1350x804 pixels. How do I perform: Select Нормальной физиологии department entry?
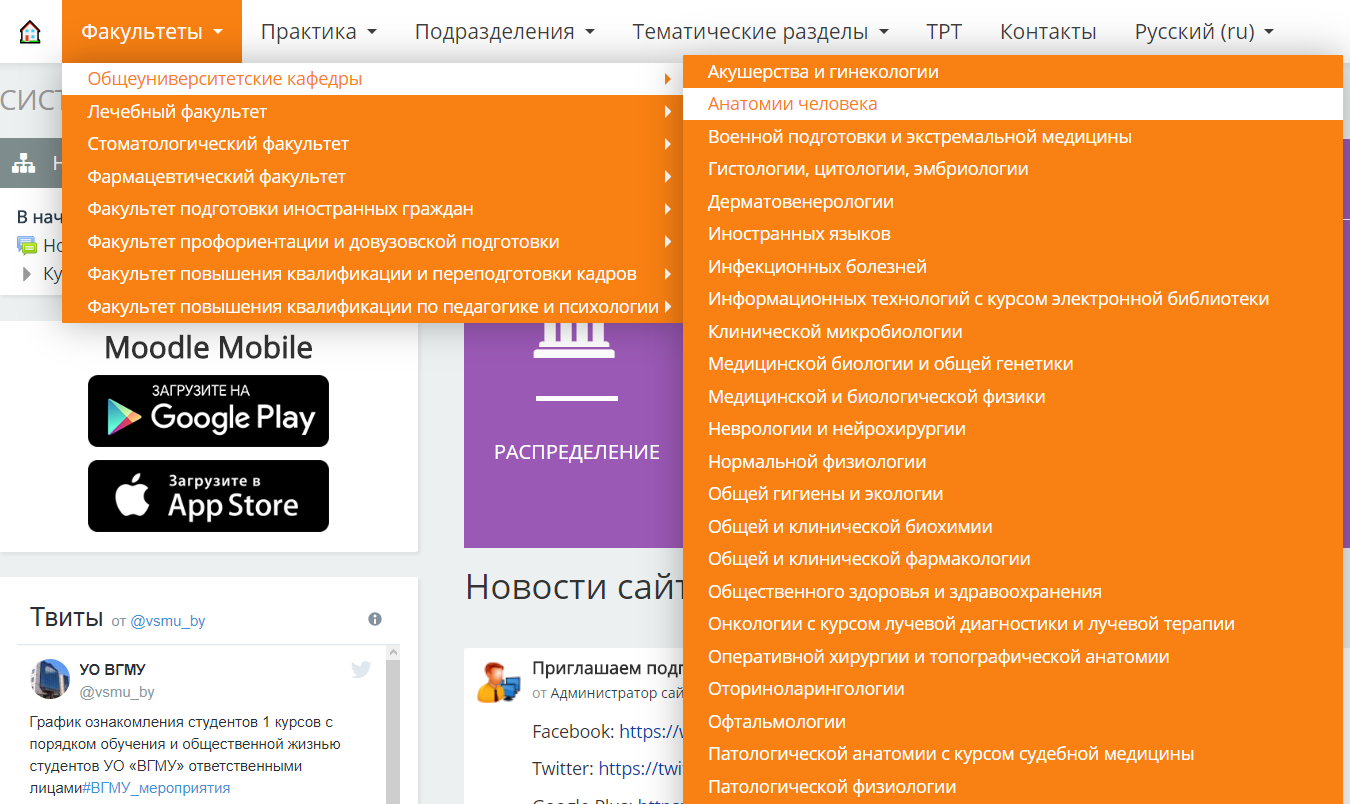816,462
